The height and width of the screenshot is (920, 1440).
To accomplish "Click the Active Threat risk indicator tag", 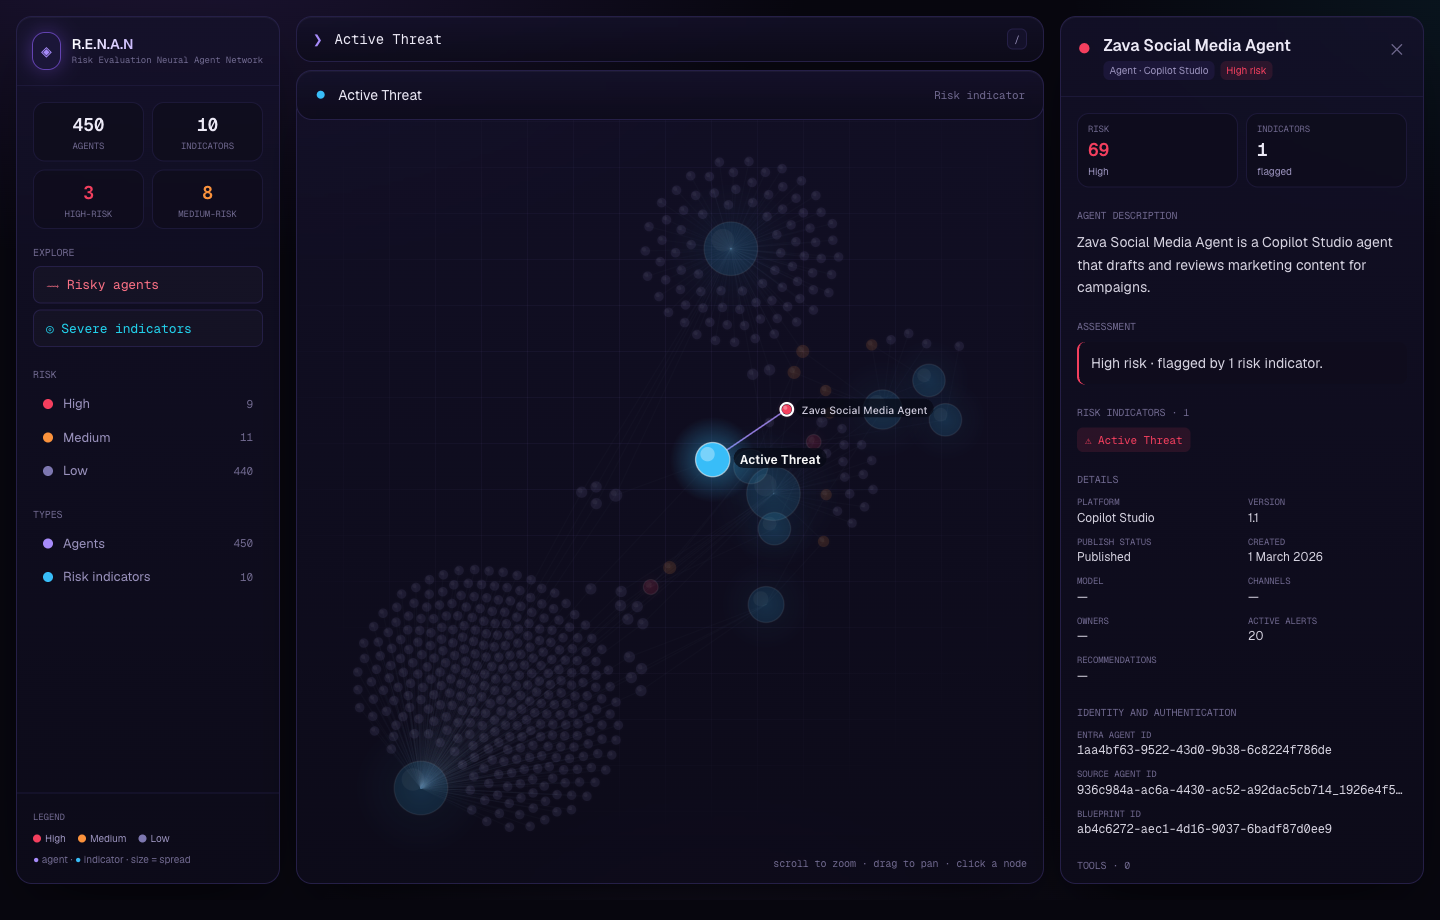I will click(1133, 440).
